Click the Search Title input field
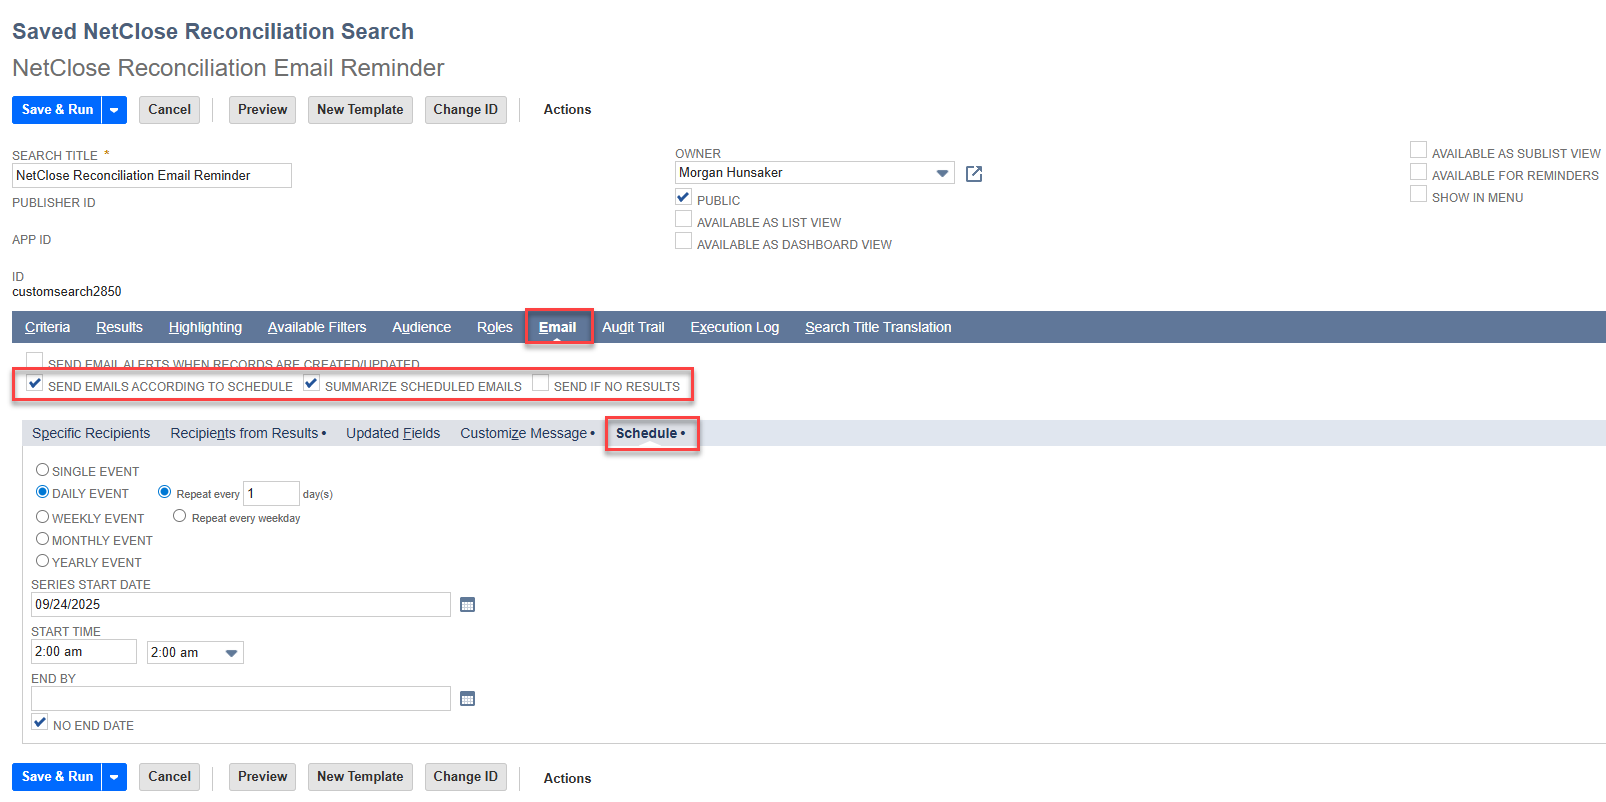Screen dimensions: 1606x802 pos(152,176)
